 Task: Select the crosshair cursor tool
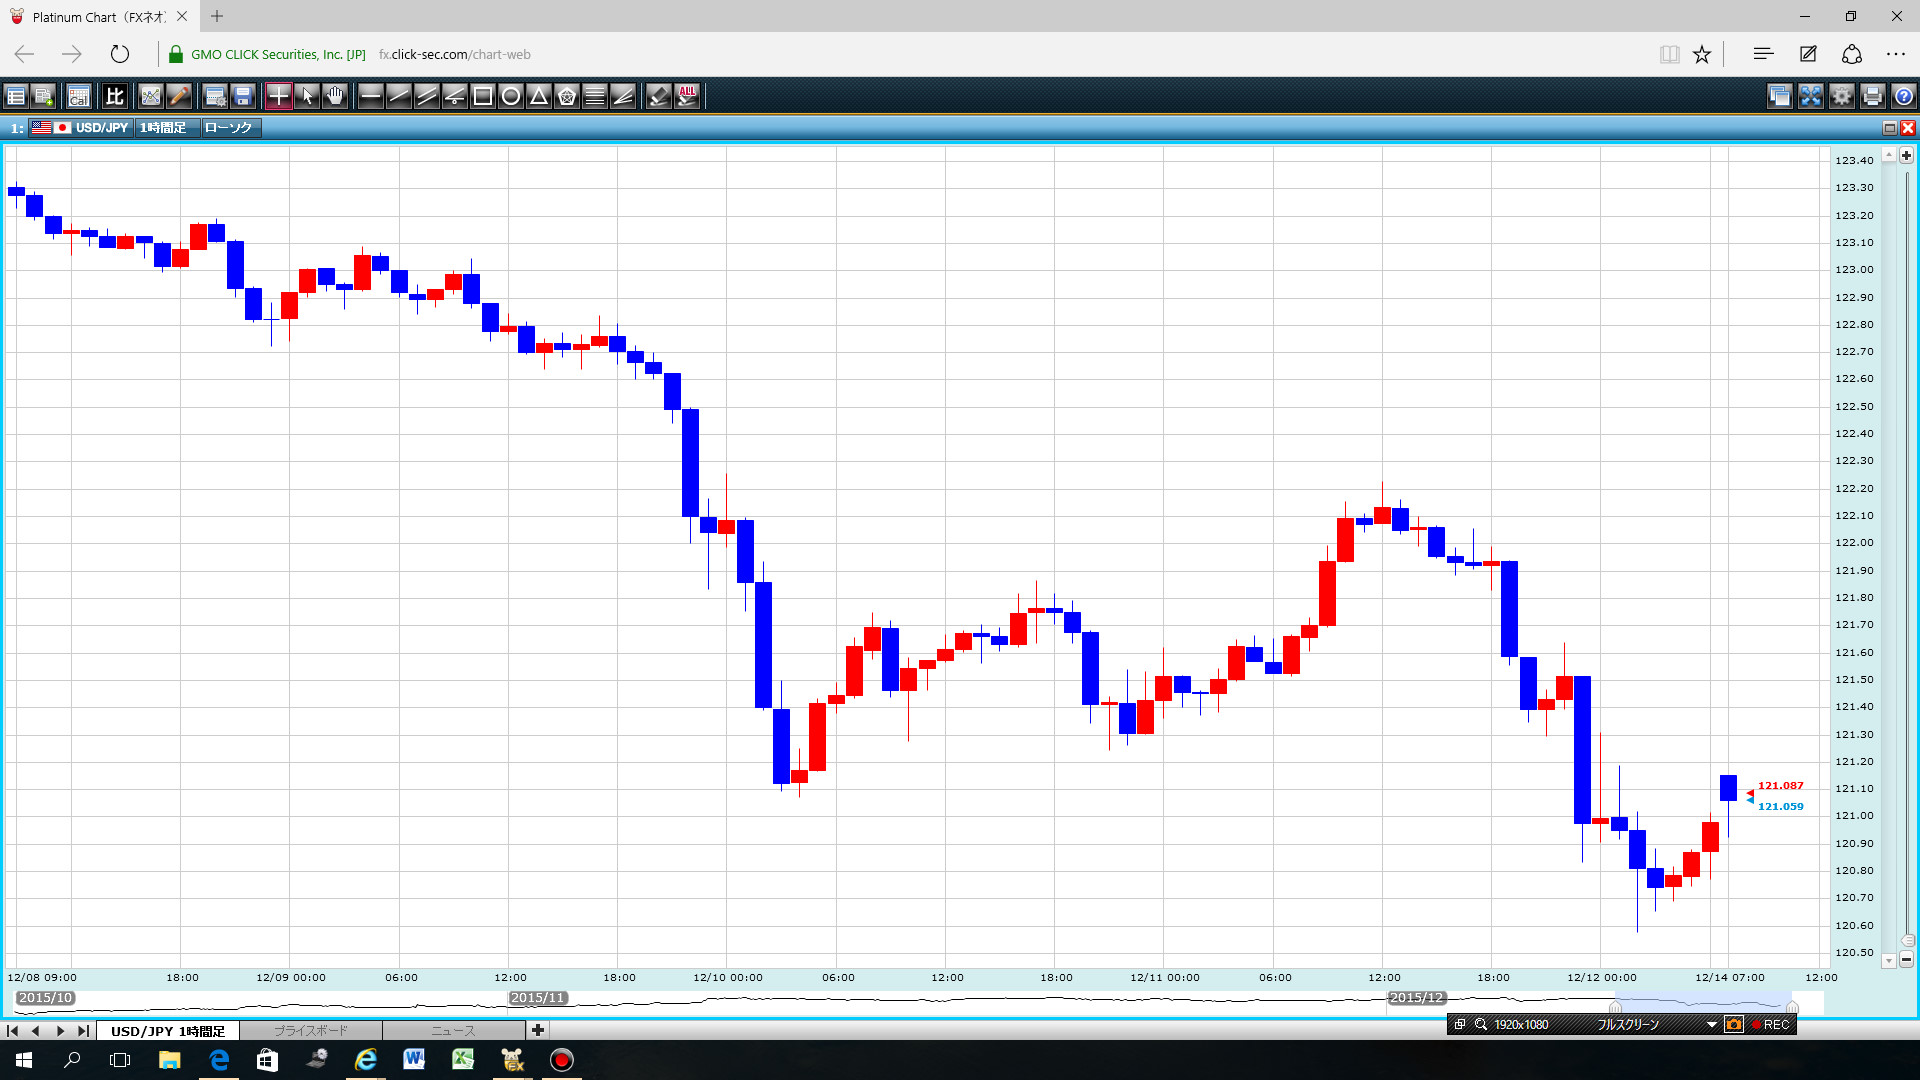(x=279, y=96)
